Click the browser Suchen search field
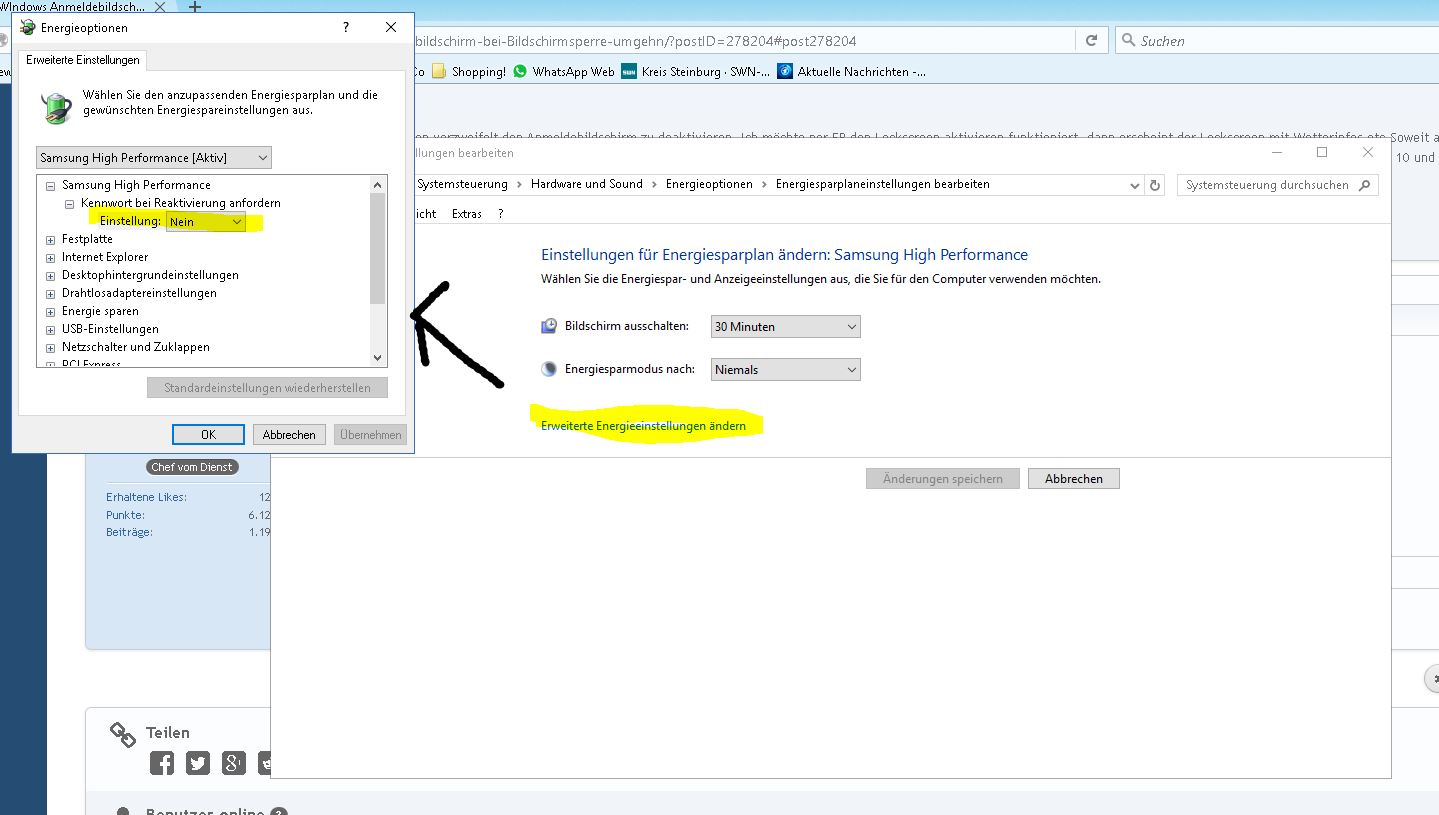Image resolution: width=1439 pixels, height=815 pixels. click(x=1275, y=41)
